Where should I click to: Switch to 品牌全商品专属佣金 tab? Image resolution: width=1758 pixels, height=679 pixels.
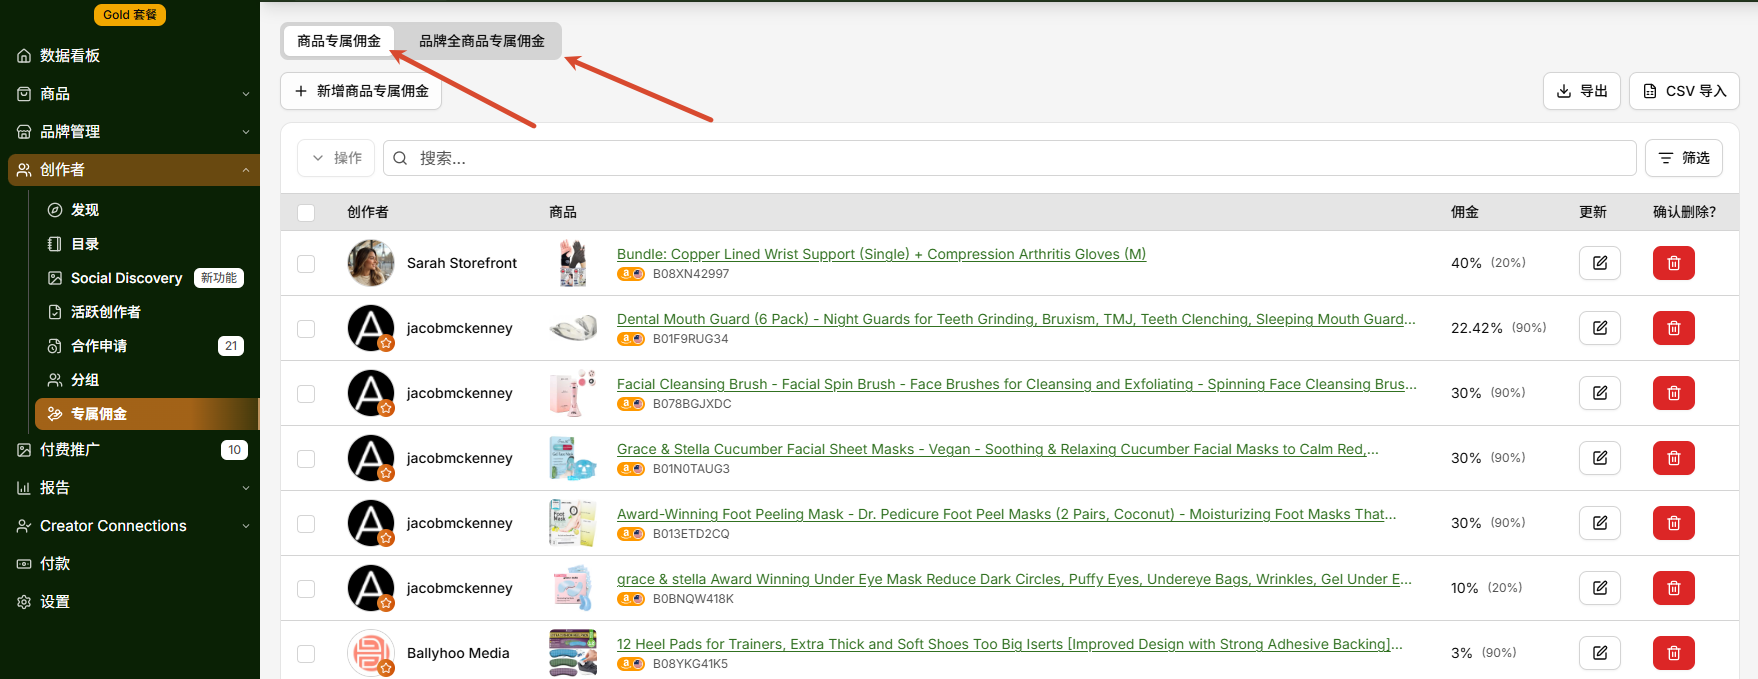pyautogui.click(x=482, y=41)
